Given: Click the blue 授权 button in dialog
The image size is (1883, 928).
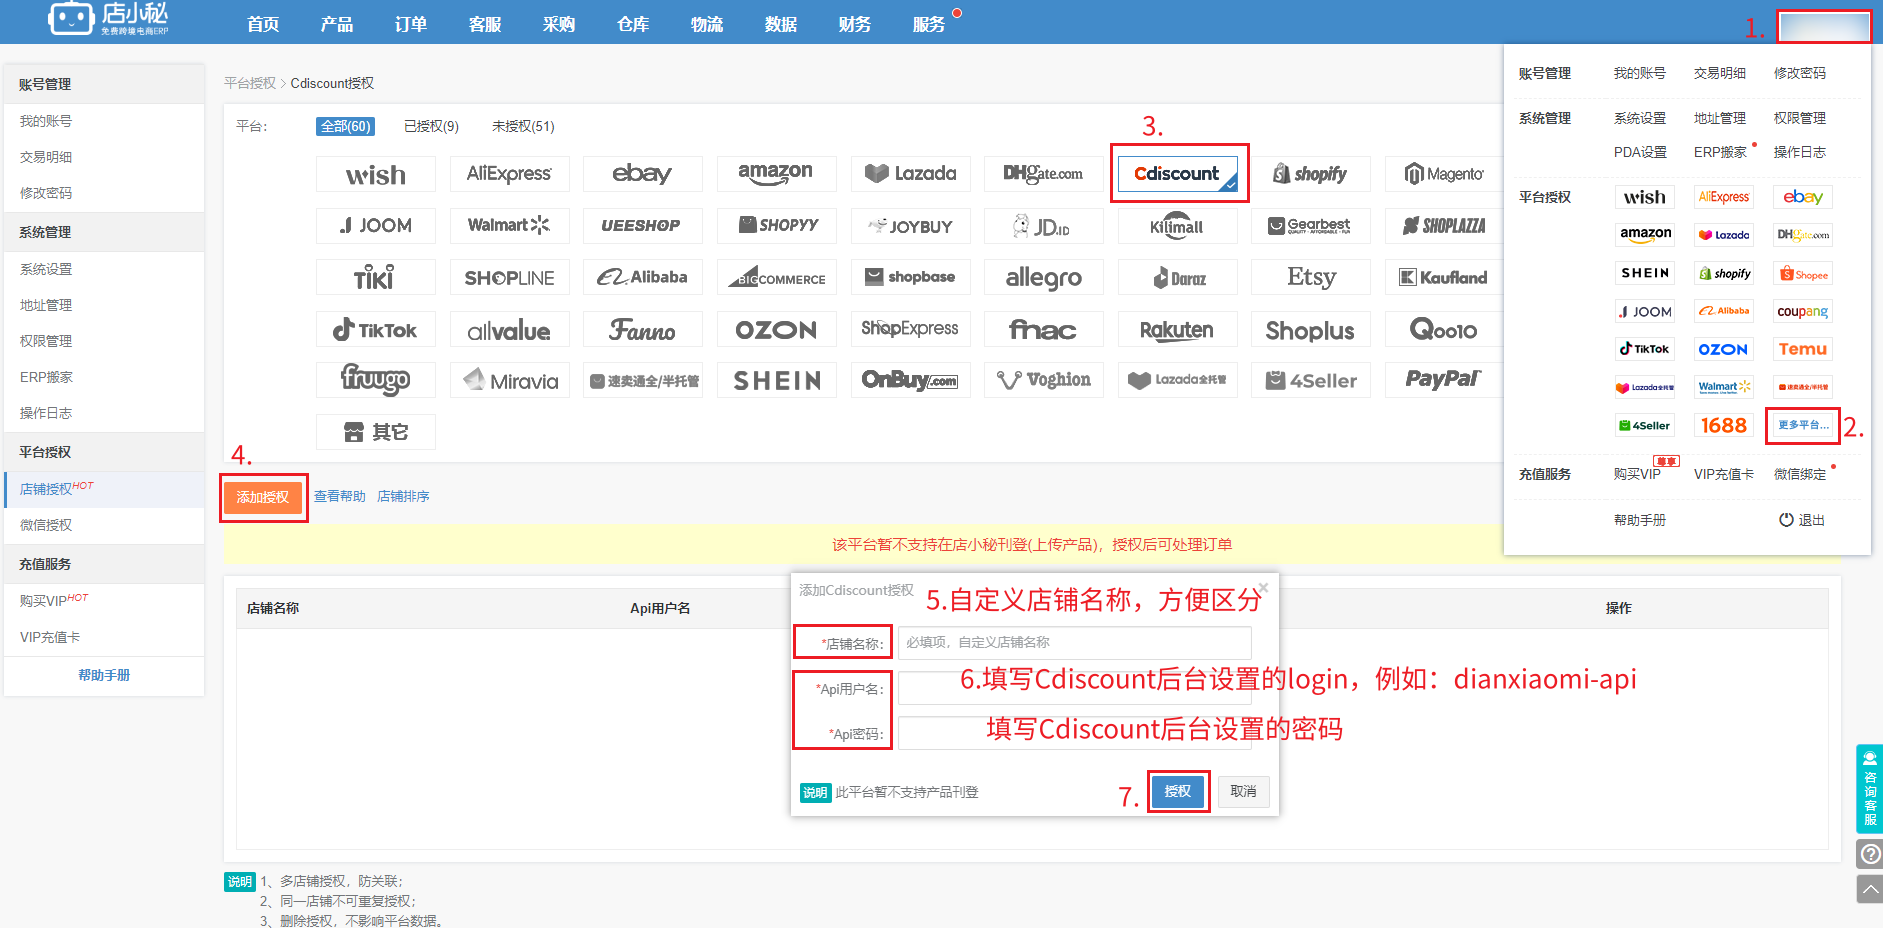Looking at the screenshot, I should click(x=1178, y=791).
